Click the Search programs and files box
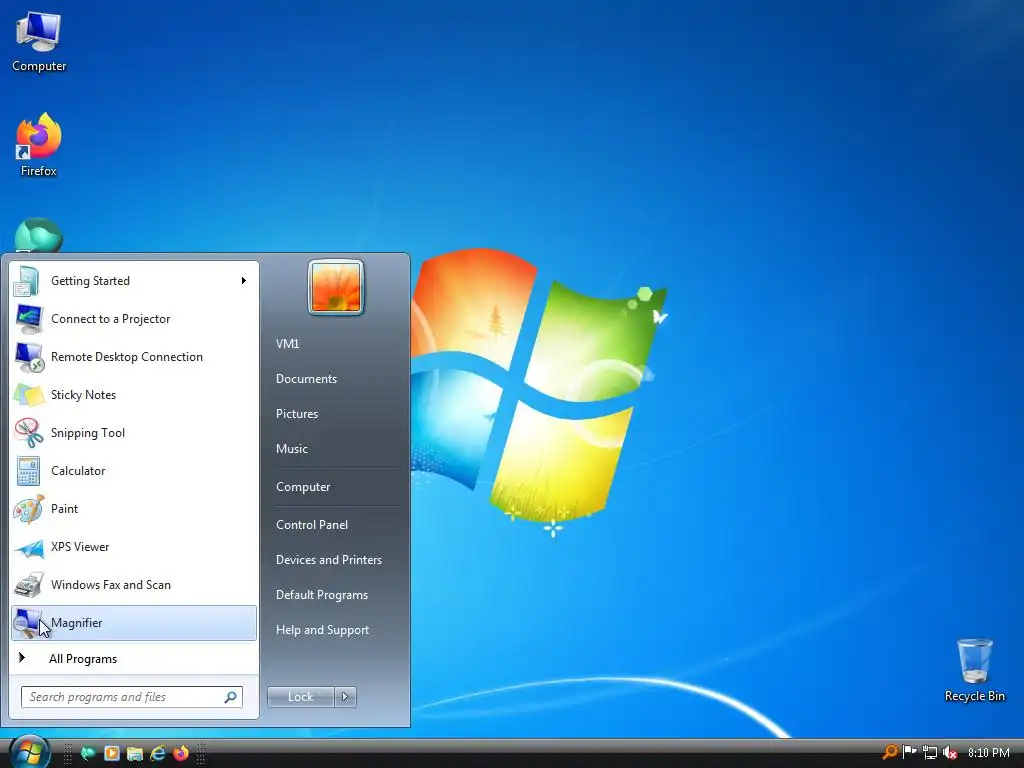 pos(132,697)
